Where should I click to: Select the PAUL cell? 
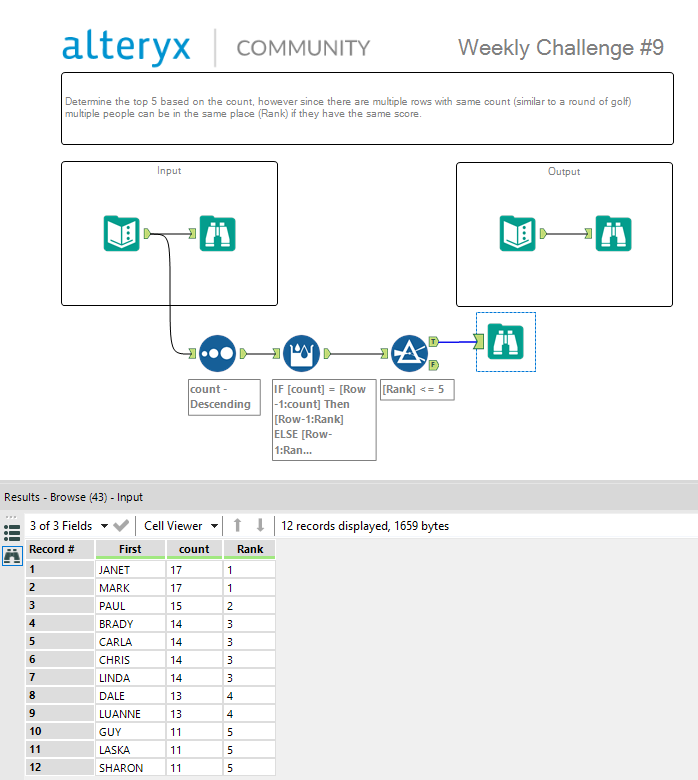point(130,606)
